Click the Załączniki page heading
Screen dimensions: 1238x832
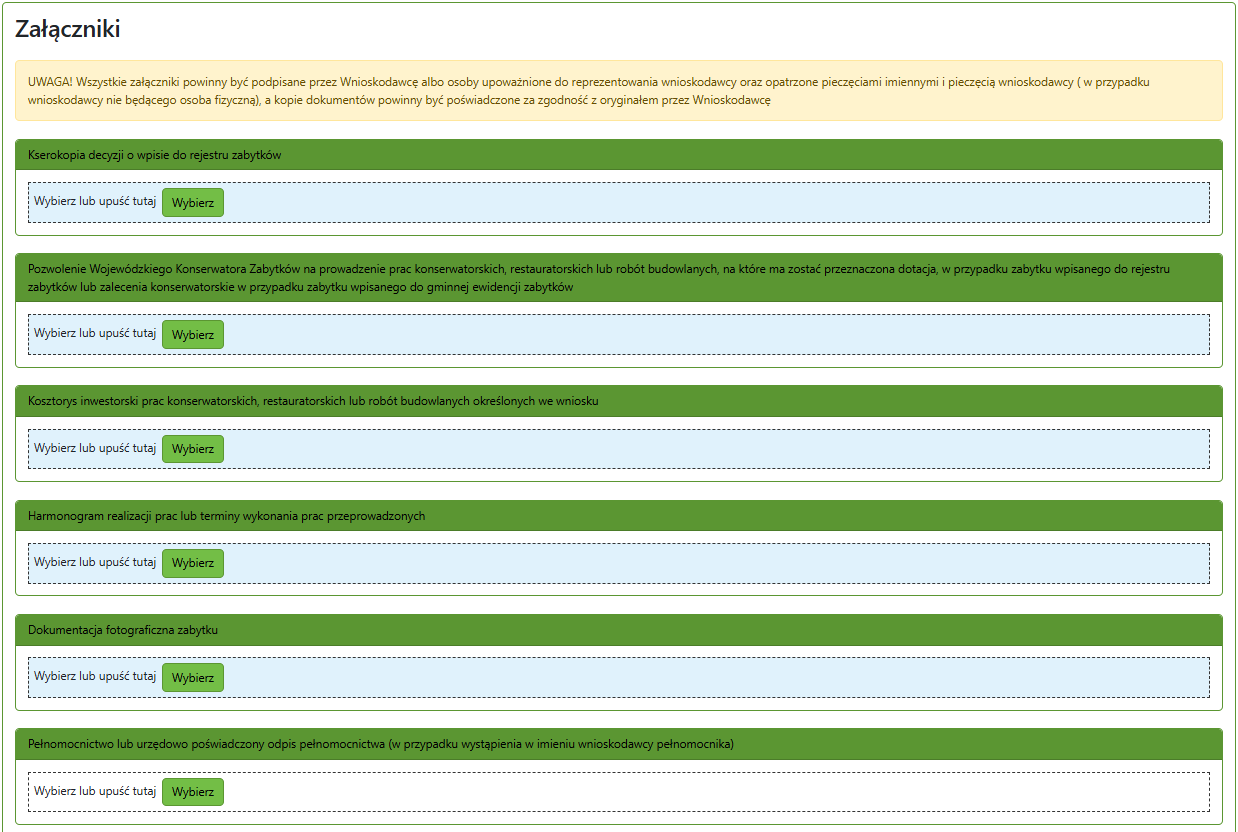click(x=68, y=30)
